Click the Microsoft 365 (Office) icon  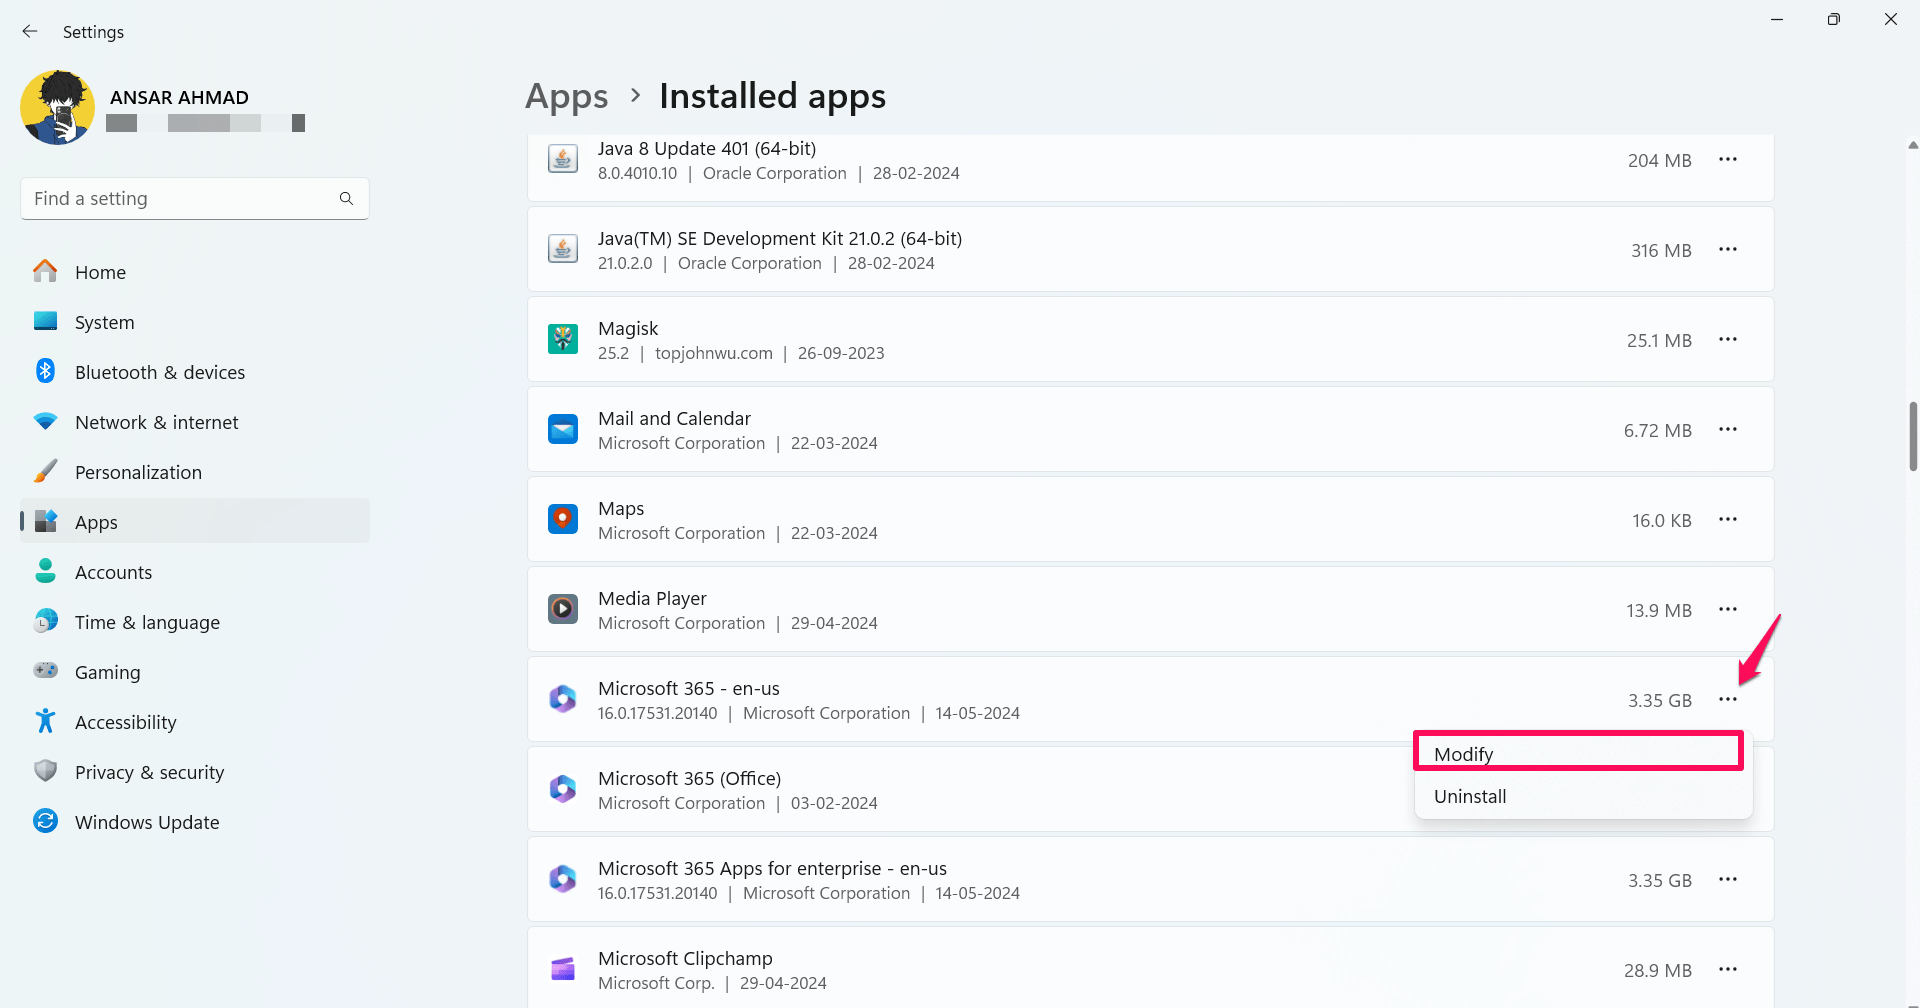(x=563, y=789)
